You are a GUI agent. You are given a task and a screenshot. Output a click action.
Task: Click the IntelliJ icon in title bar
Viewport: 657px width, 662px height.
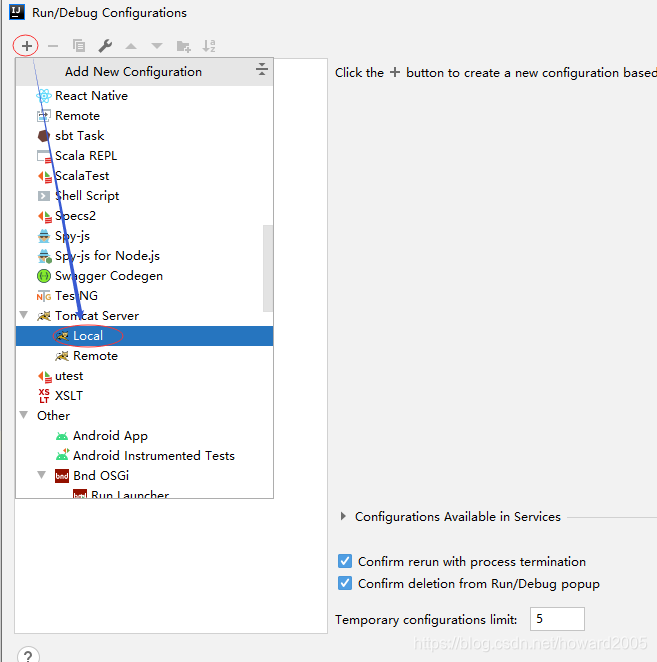click(x=17, y=12)
